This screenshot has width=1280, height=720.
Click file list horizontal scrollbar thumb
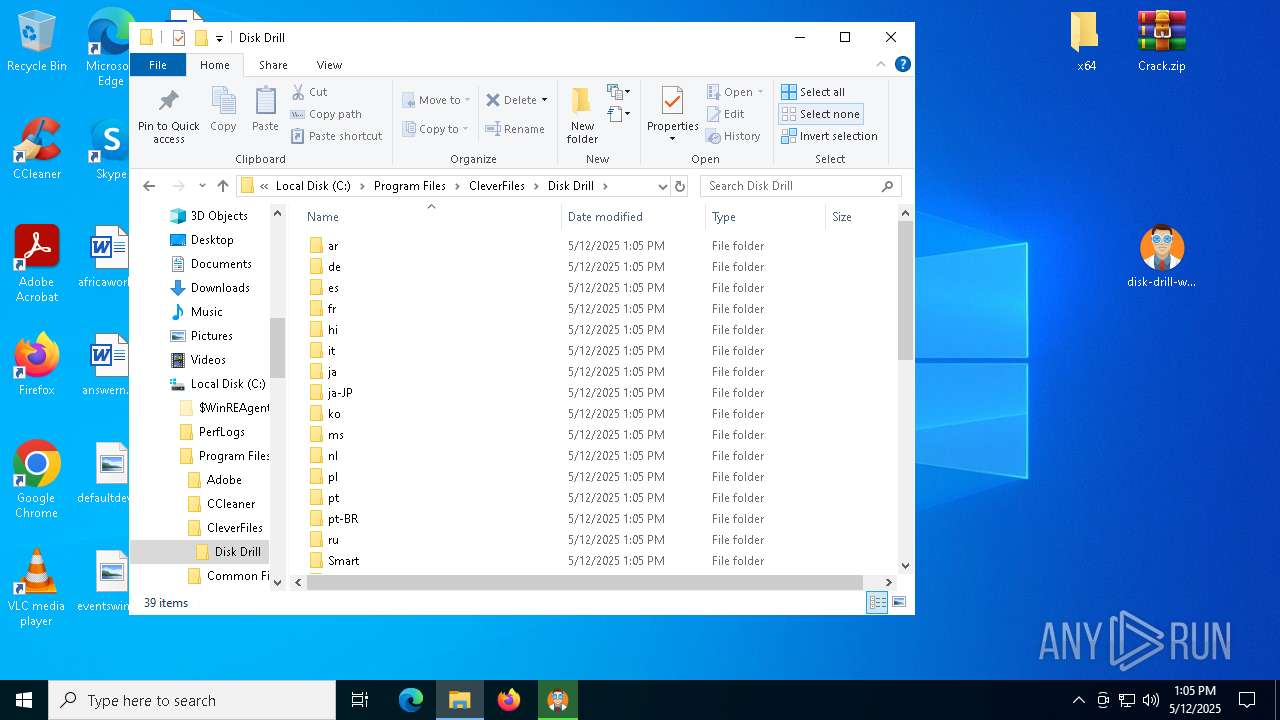pyautogui.click(x=585, y=582)
